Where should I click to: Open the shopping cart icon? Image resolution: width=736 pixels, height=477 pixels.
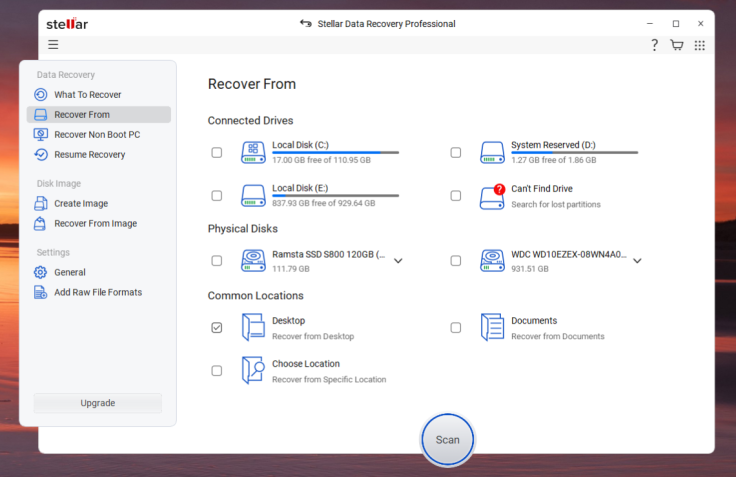point(677,45)
